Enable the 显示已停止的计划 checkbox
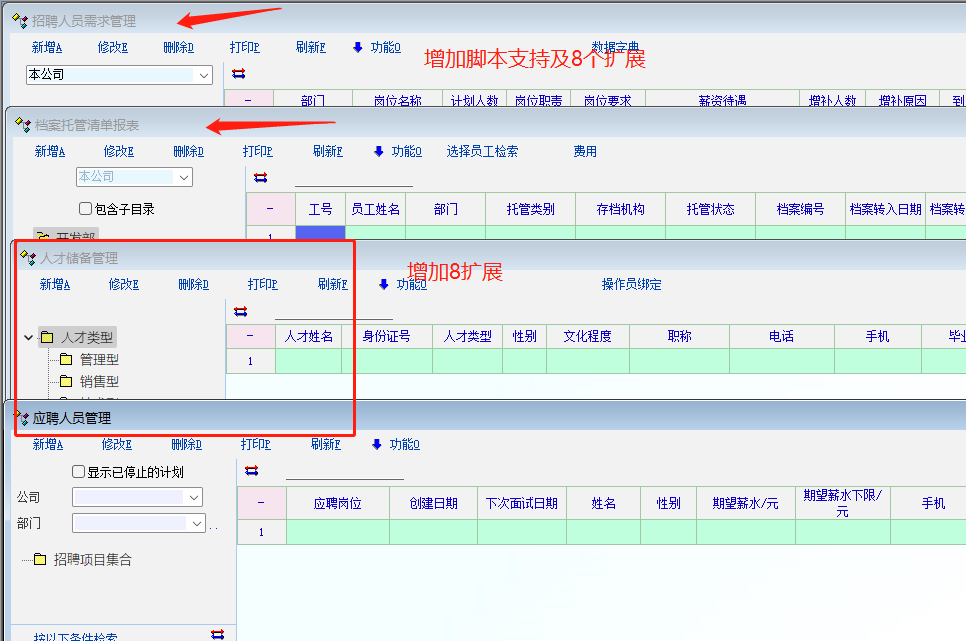This screenshot has height=641, width=966. [x=79, y=472]
